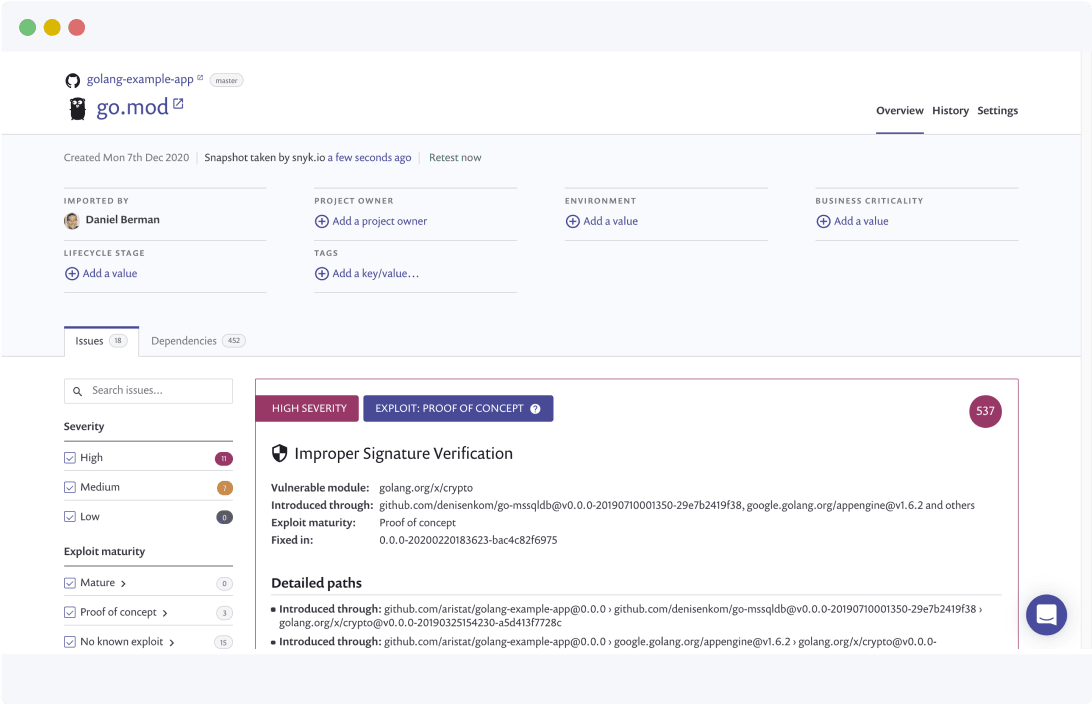This screenshot has width=1092, height=704.
Task: Click the Daniel Berman name
Action: click(123, 220)
